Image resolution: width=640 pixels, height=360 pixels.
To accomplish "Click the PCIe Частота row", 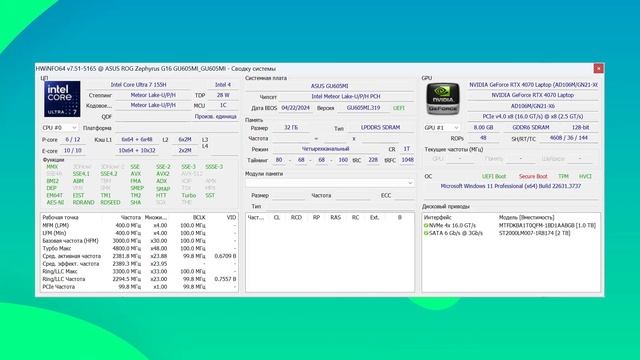I will pos(139,287).
